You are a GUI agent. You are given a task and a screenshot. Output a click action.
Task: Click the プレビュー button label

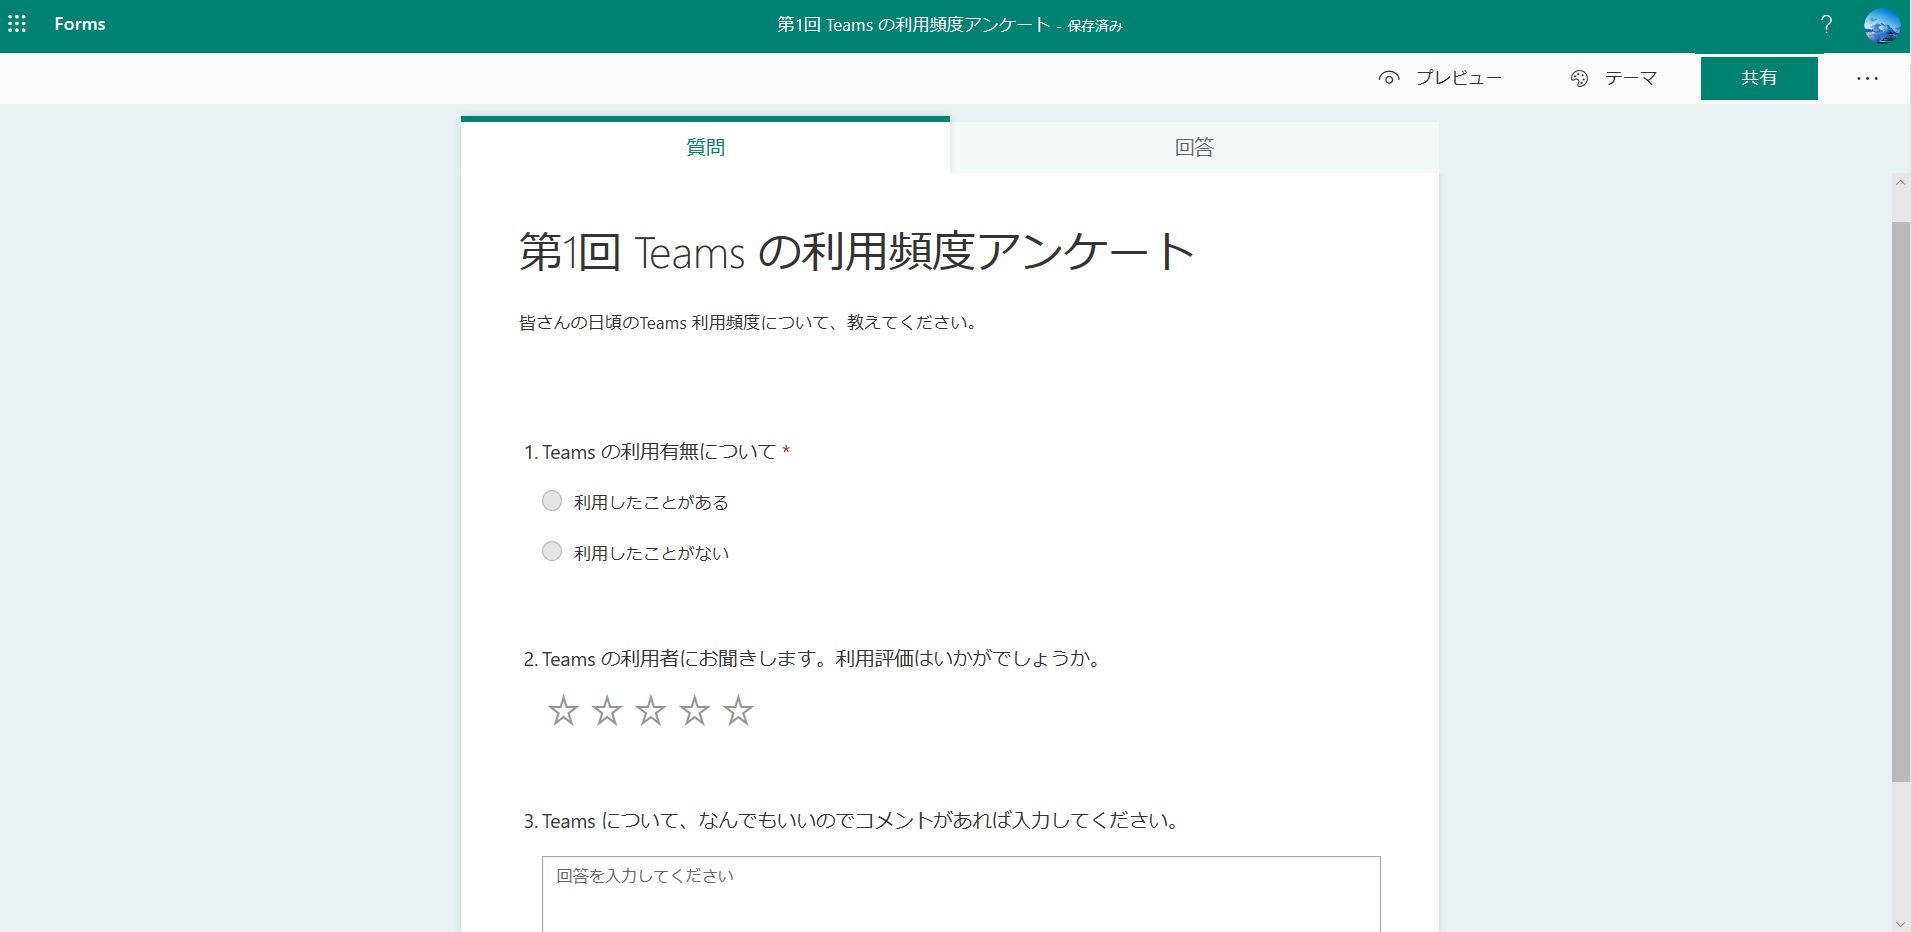coord(1458,78)
